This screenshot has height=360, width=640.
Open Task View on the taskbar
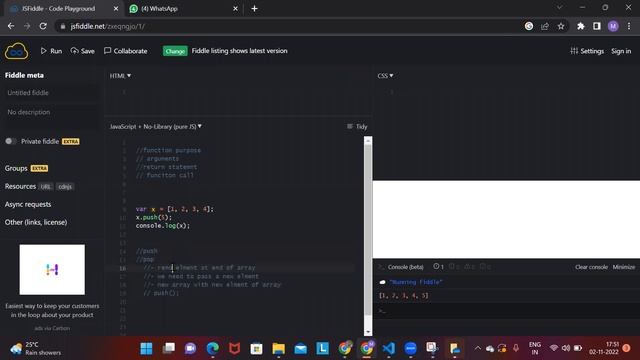[168, 349]
